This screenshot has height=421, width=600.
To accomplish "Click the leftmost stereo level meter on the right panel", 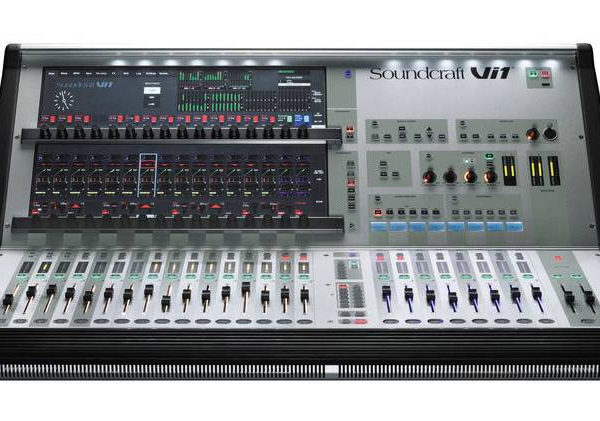I will (x=509, y=171).
